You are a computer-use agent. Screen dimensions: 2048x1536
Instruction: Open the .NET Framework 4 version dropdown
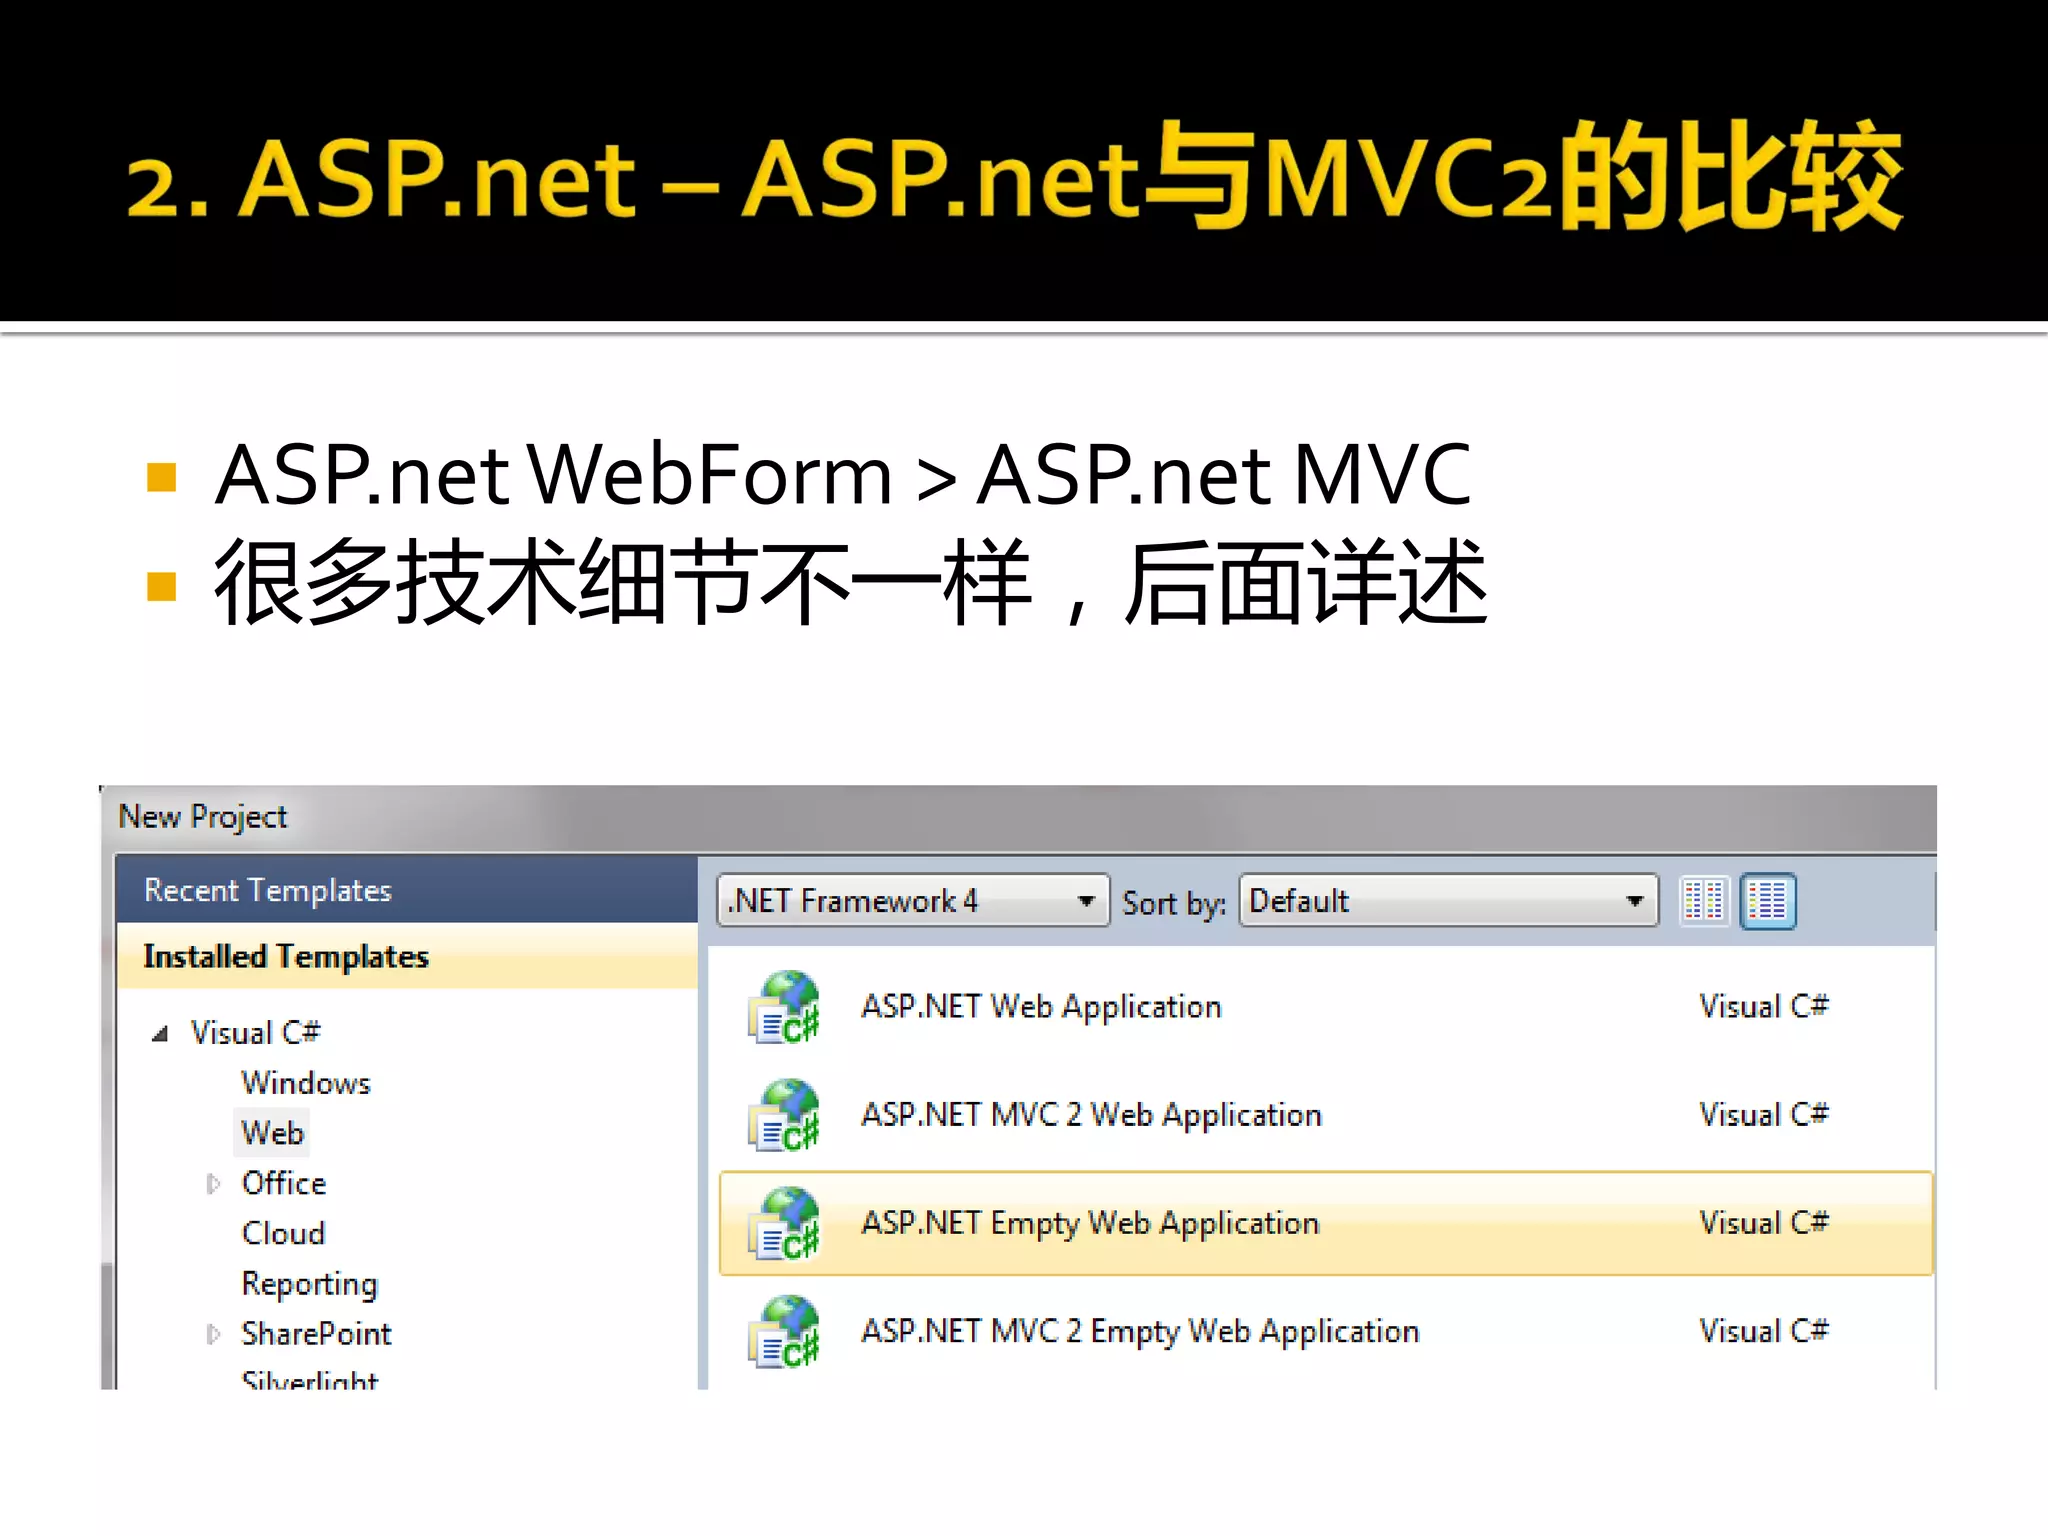[x=913, y=901]
